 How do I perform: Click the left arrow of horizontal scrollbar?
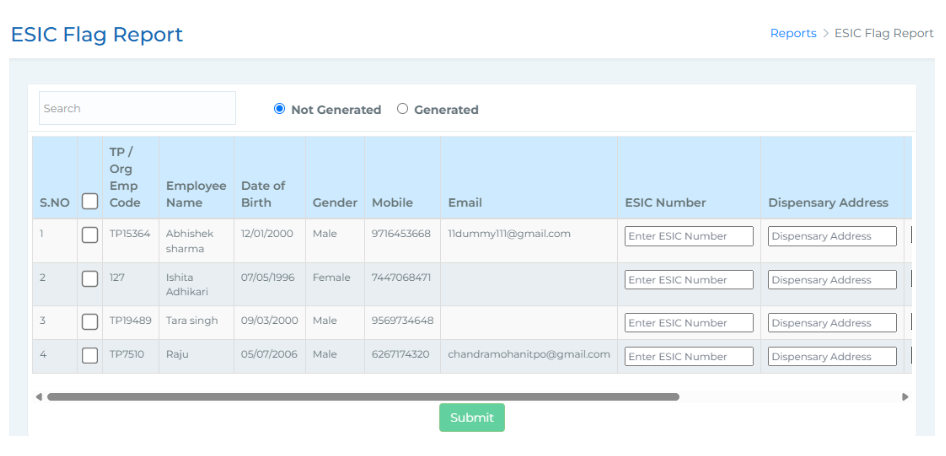tap(39, 397)
